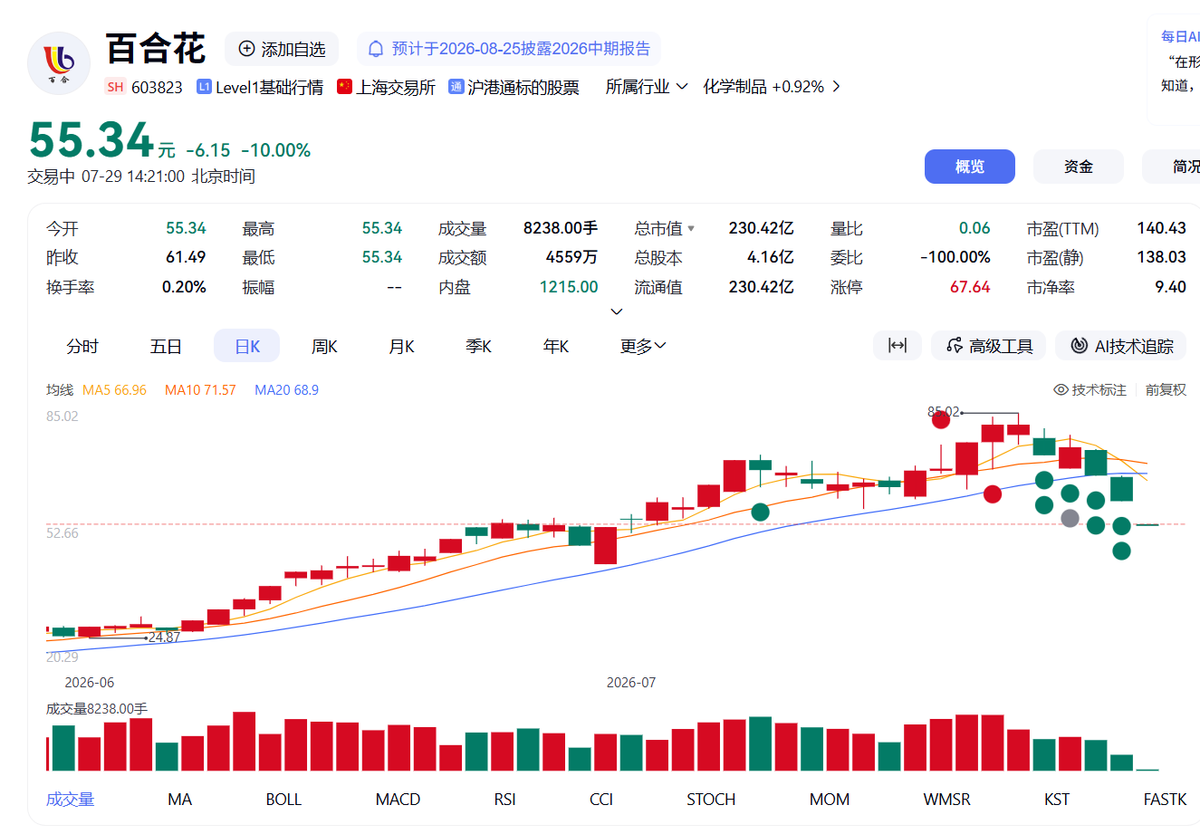The height and width of the screenshot is (833, 1200).
Task: Open AI技术追踪 feature
Action: [x=1121, y=346]
